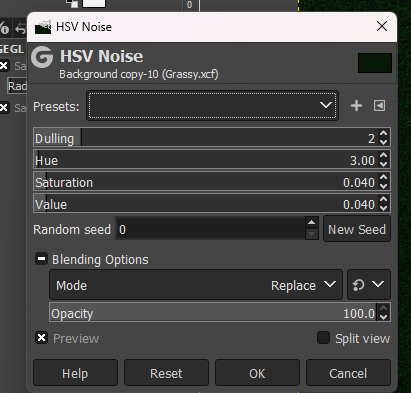Increase Hue using its up arrow
This screenshot has height=393, width=411.
pos(384,155)
